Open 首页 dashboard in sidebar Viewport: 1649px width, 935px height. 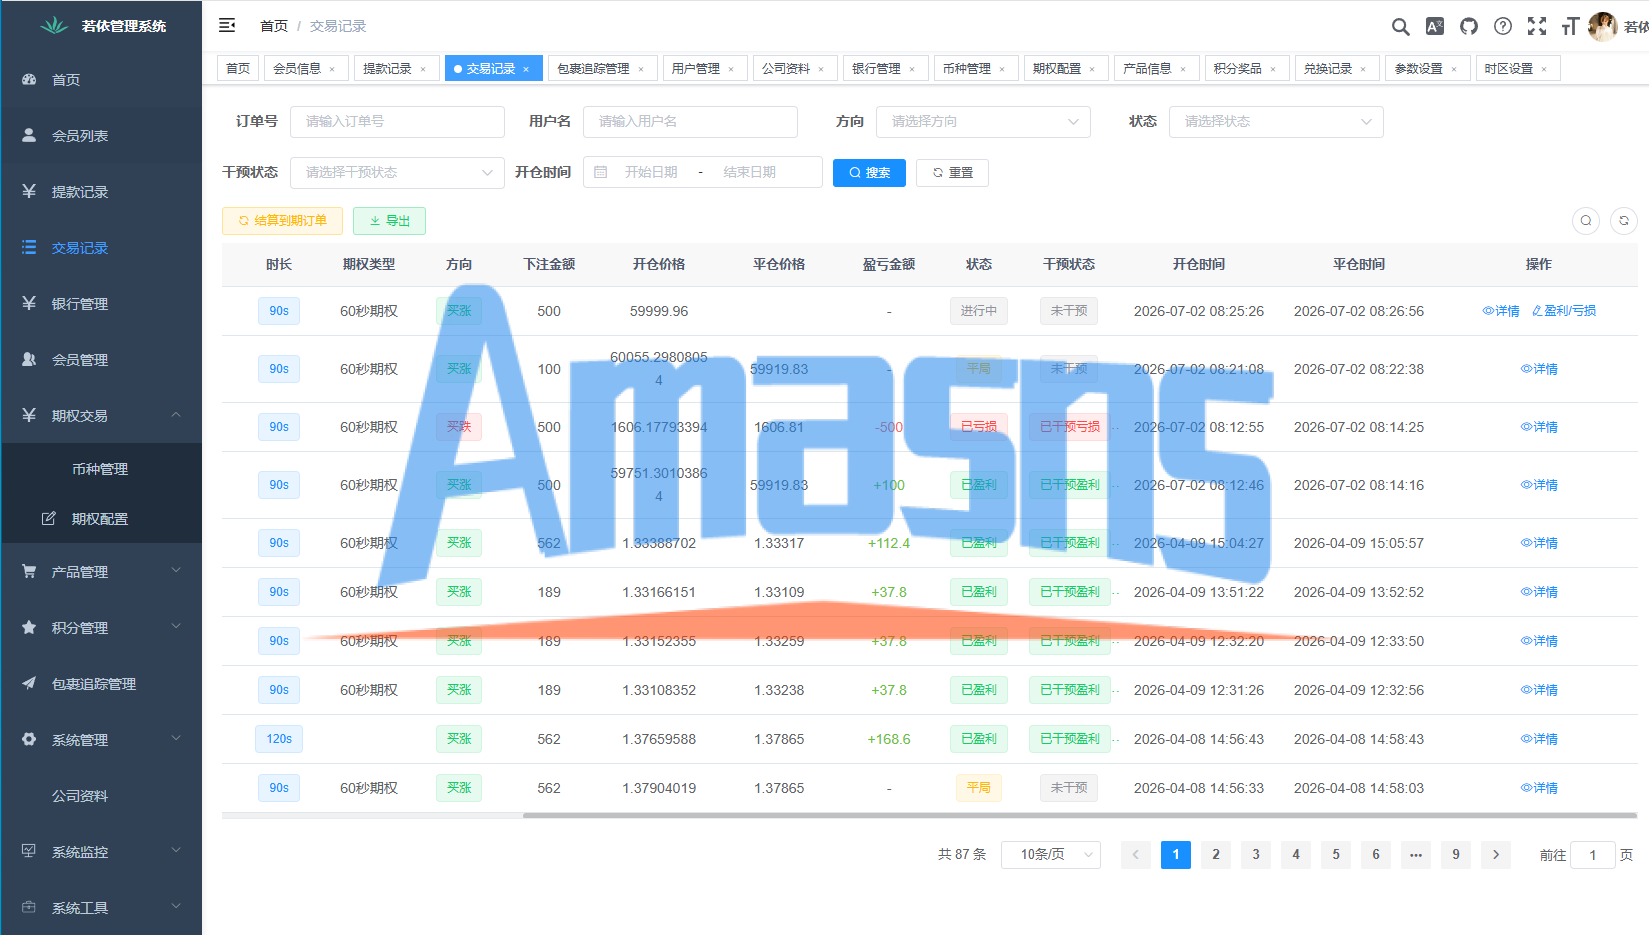pyautogui.click(x=101, y=80)
